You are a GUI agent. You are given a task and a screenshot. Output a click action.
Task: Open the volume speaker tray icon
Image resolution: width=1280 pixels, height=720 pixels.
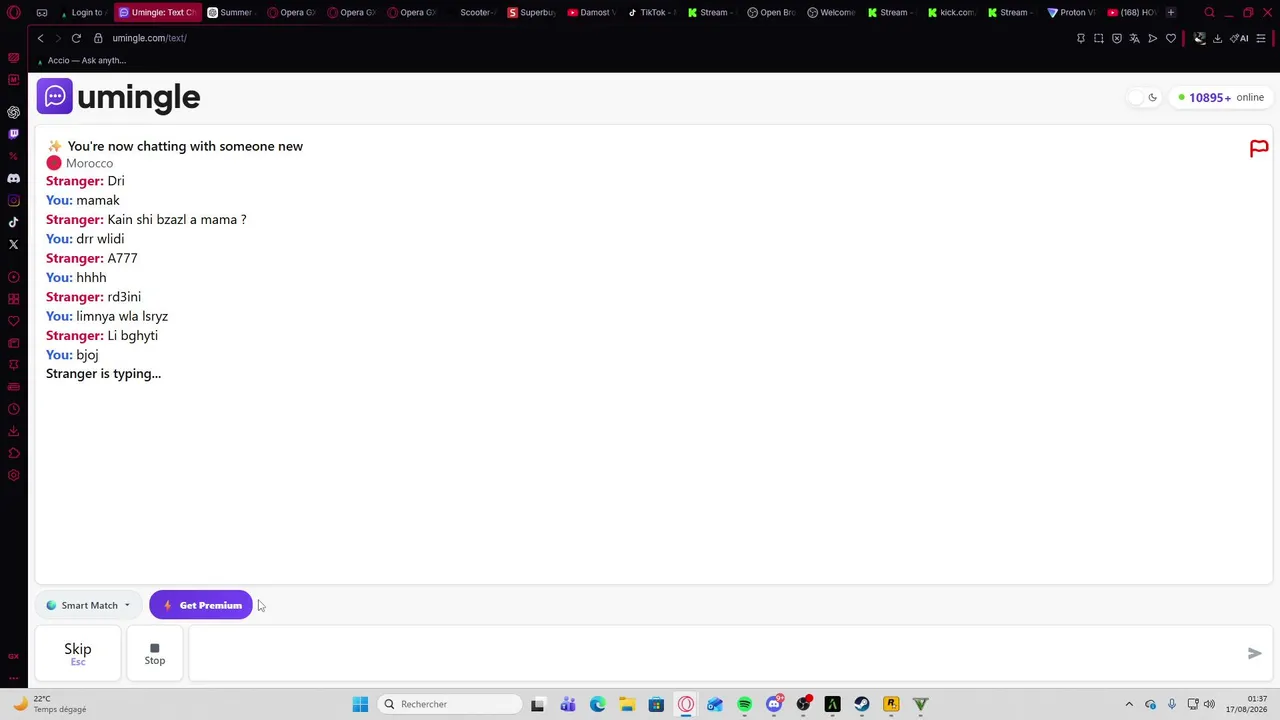[1209, 704]
